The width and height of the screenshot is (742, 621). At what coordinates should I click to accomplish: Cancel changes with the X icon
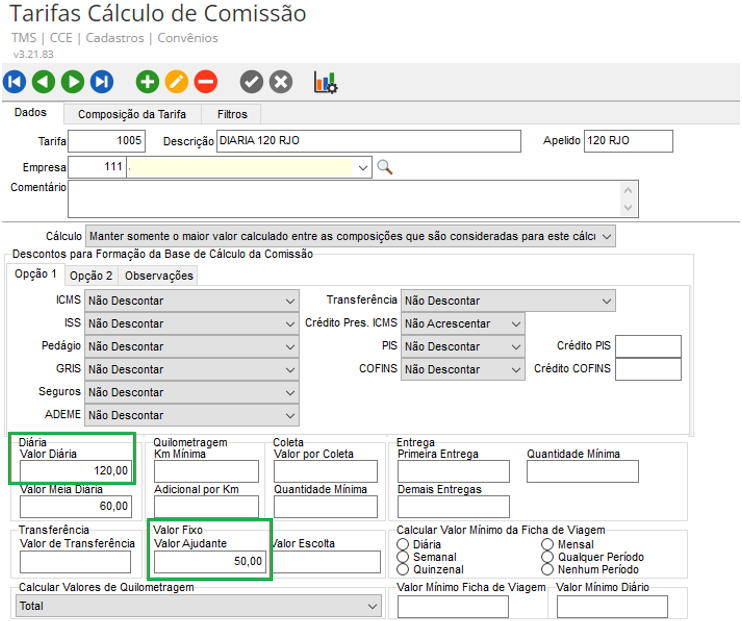281,82
